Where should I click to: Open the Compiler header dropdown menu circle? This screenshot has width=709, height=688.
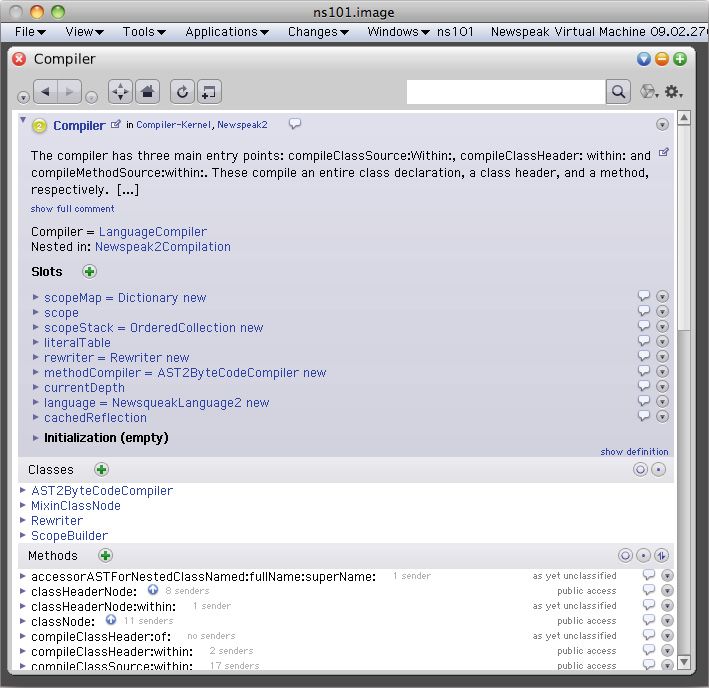click(x=662, y=124)
